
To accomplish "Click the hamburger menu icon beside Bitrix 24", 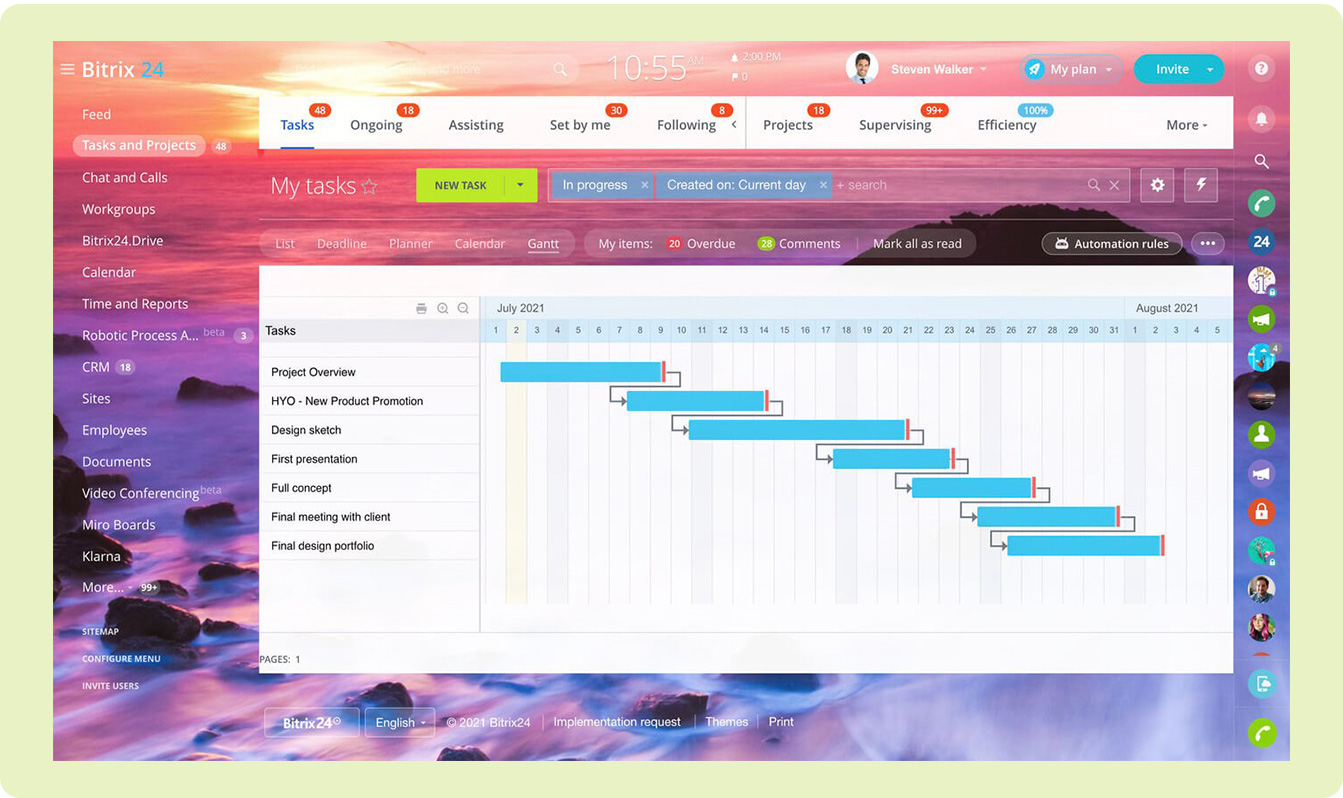I will (67, 70).
